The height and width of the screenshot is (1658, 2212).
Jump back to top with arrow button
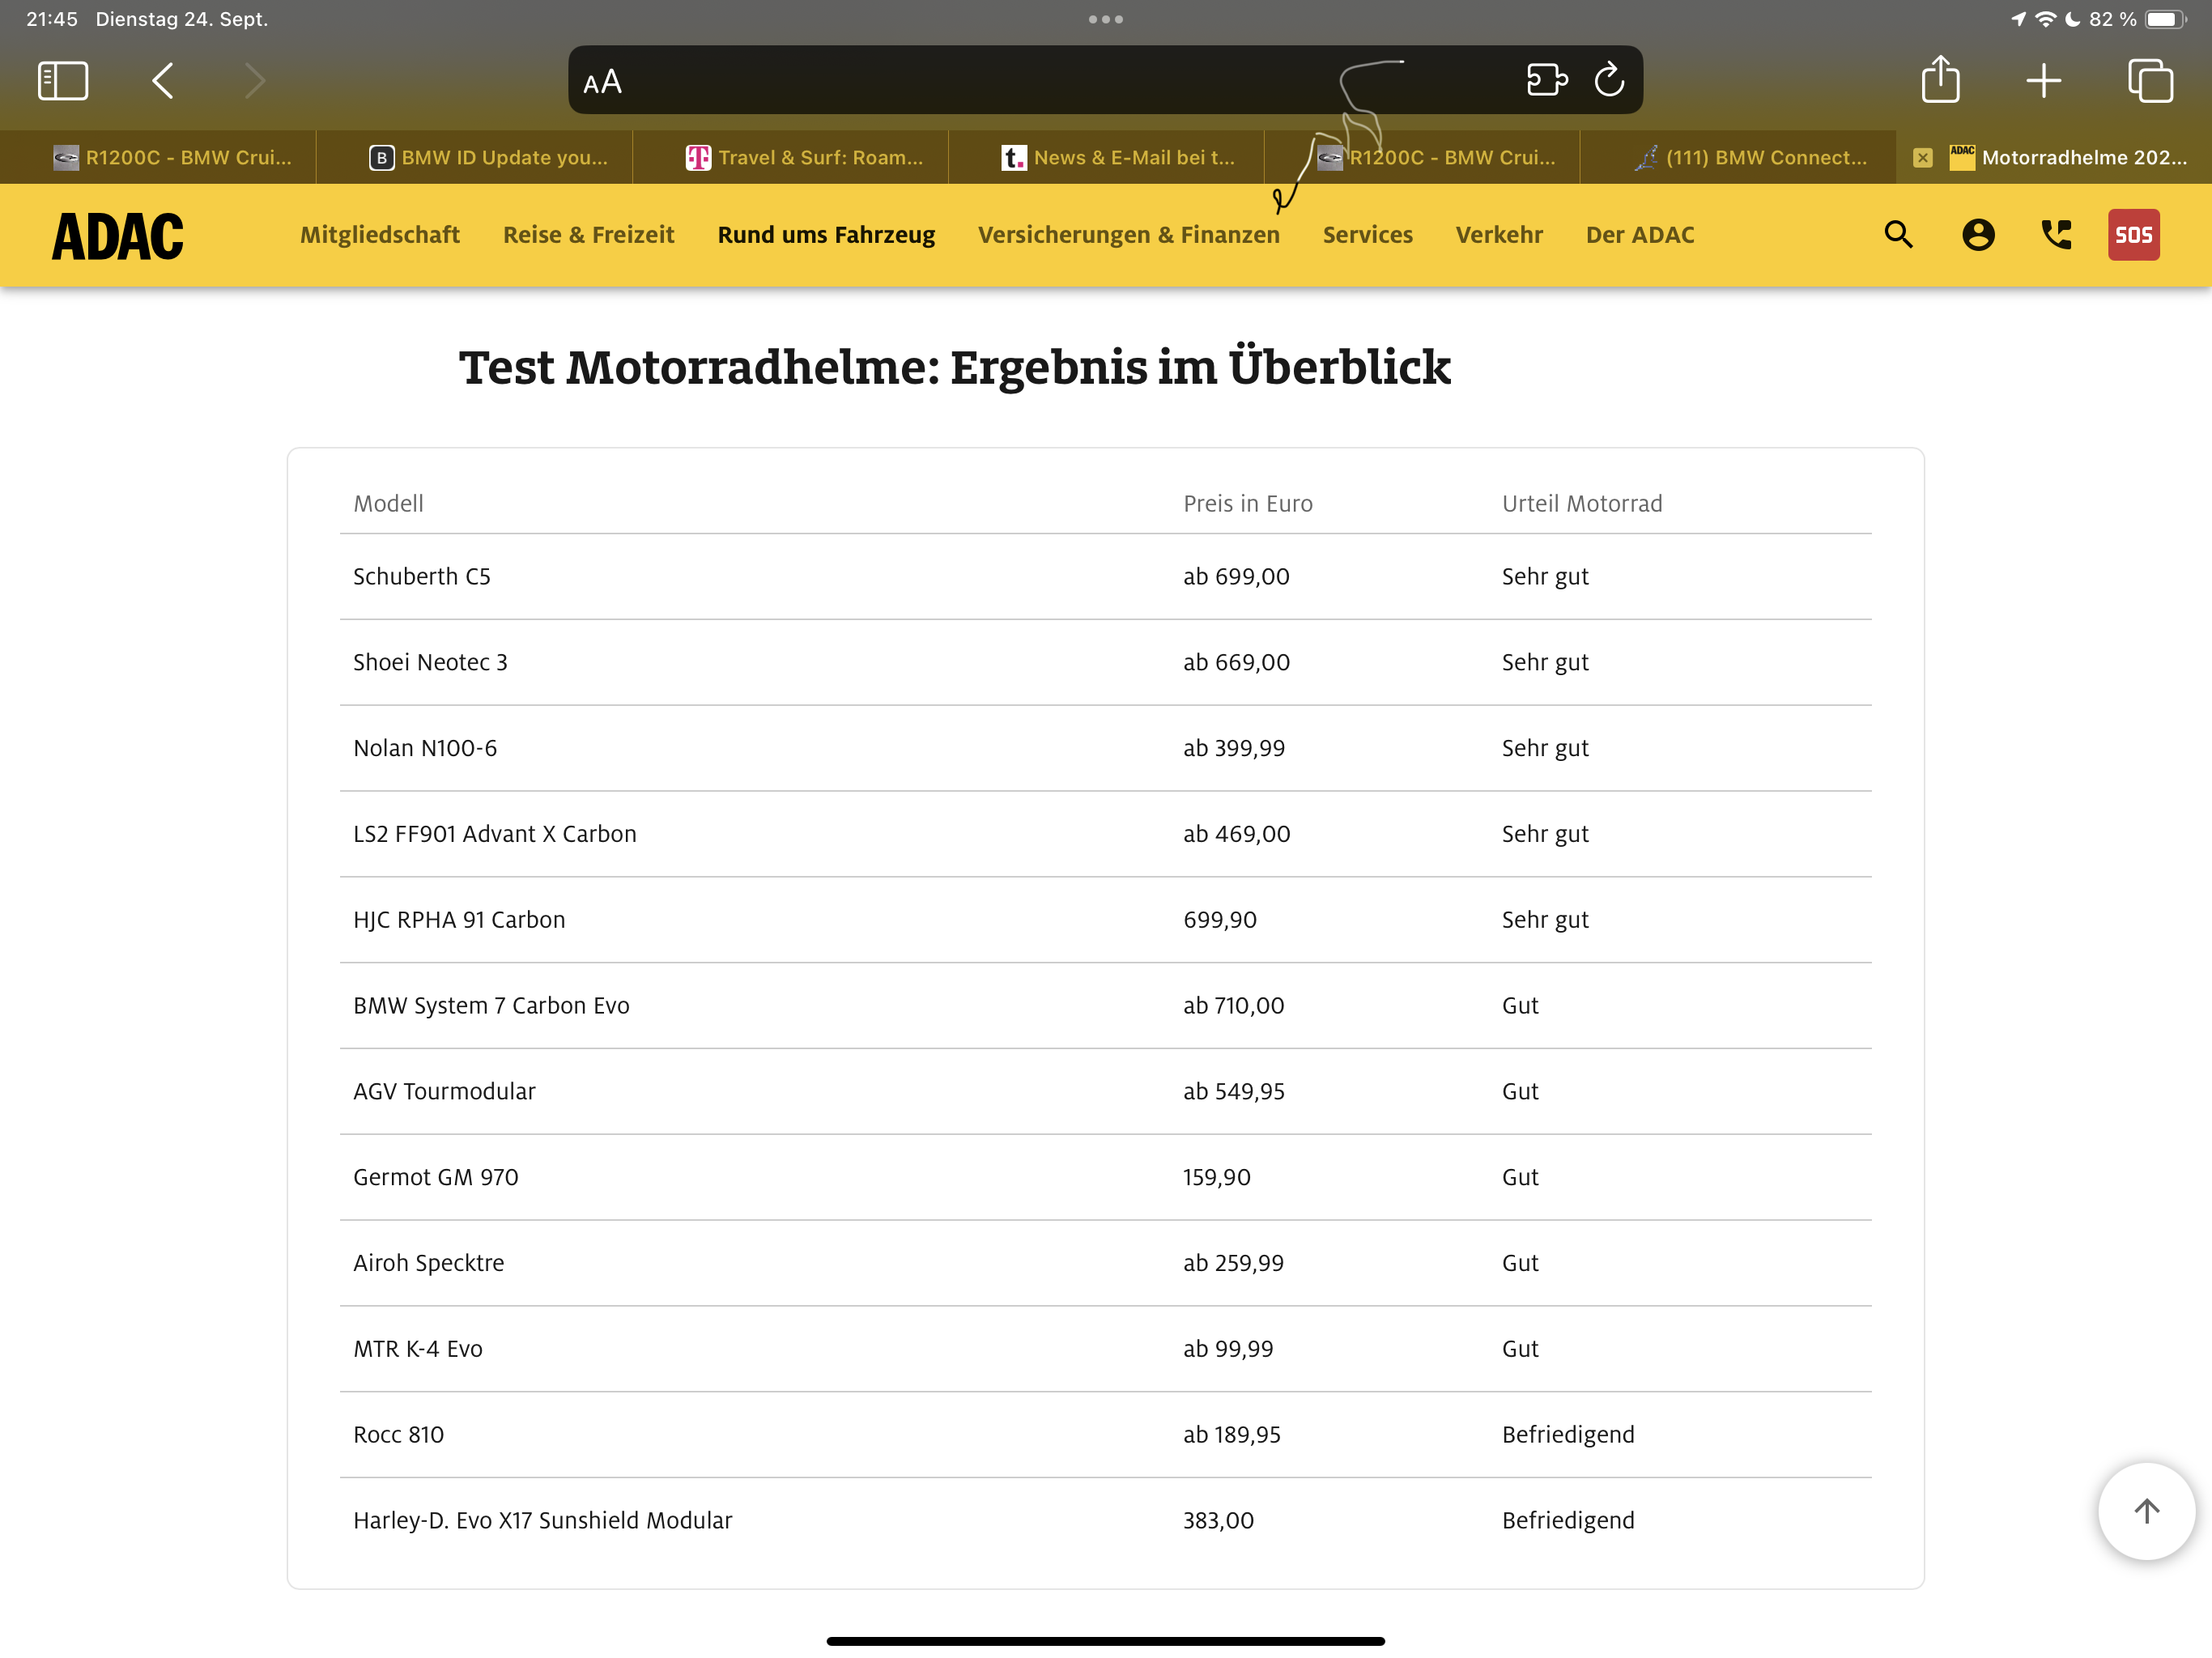2146,1511
